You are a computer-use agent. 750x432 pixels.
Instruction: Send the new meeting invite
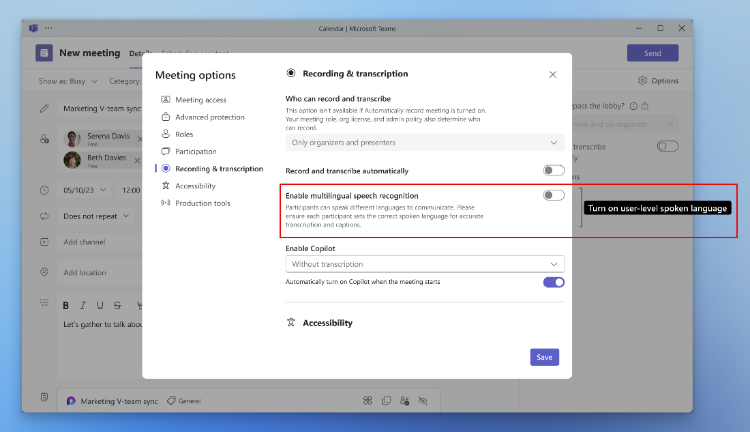[x=652, y=53]
